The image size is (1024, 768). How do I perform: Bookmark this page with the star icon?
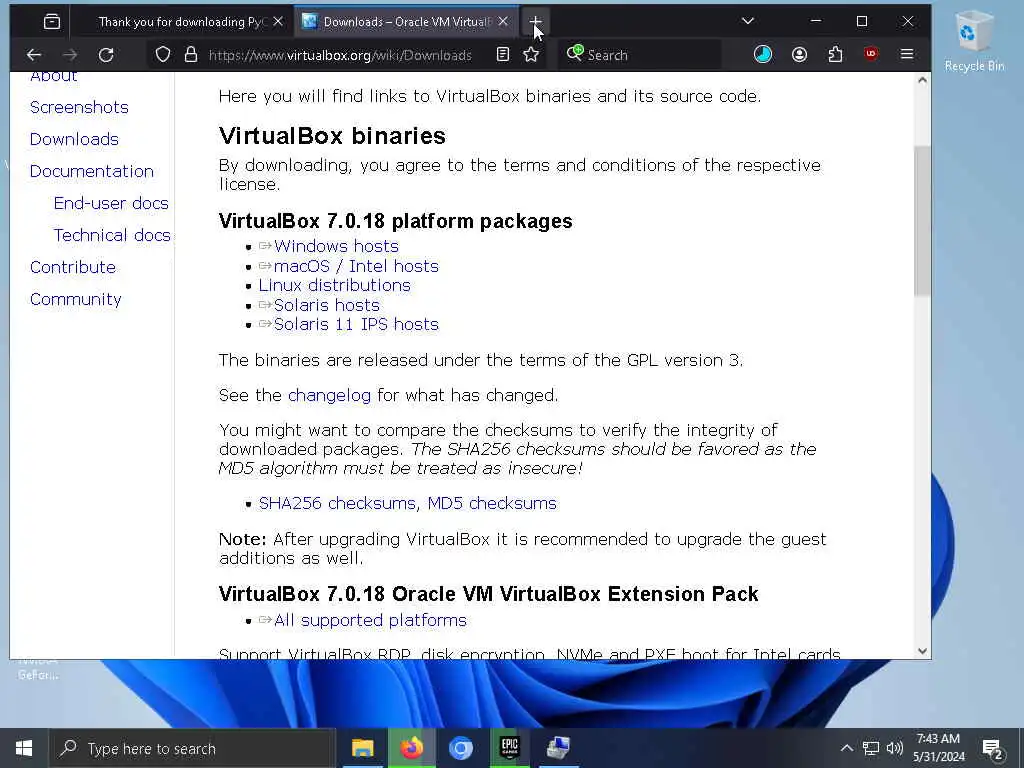[531, 55]
